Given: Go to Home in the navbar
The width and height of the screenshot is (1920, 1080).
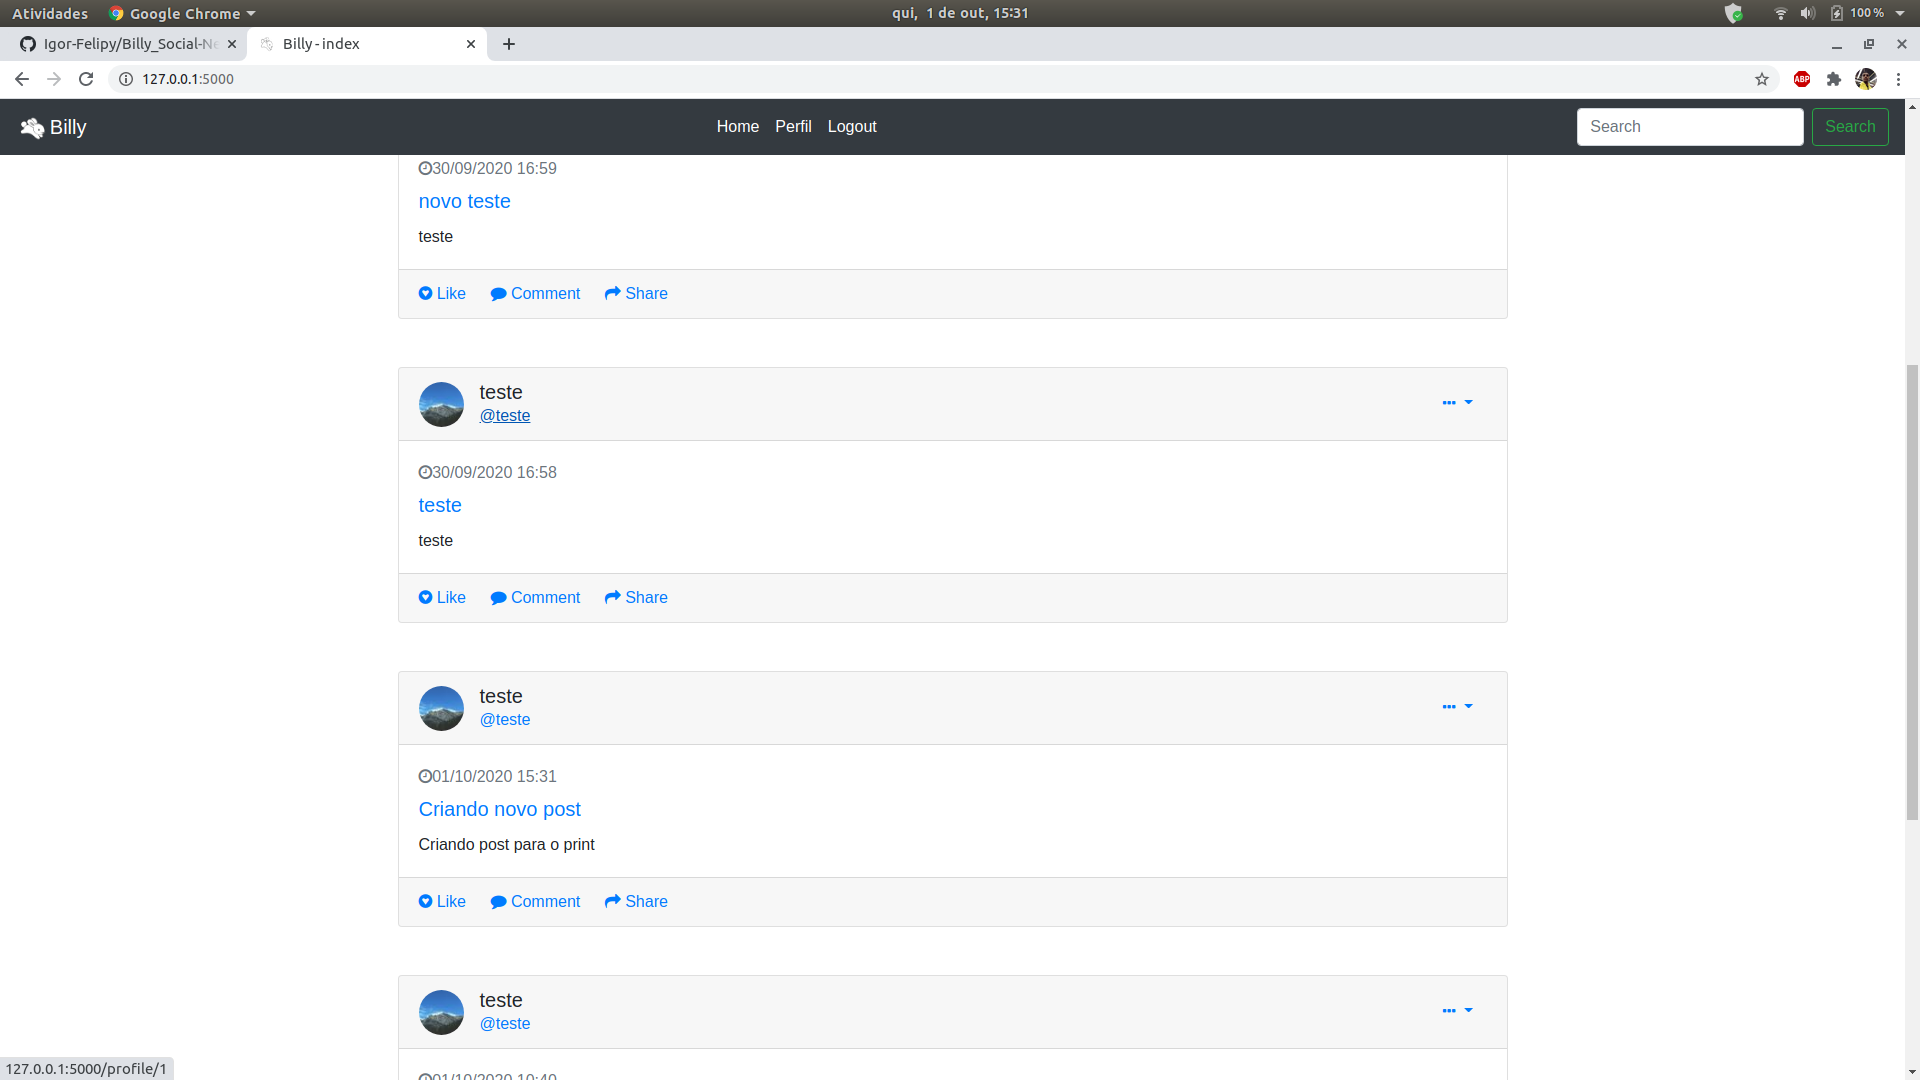Looking at the screenshot, I should 738,127.
